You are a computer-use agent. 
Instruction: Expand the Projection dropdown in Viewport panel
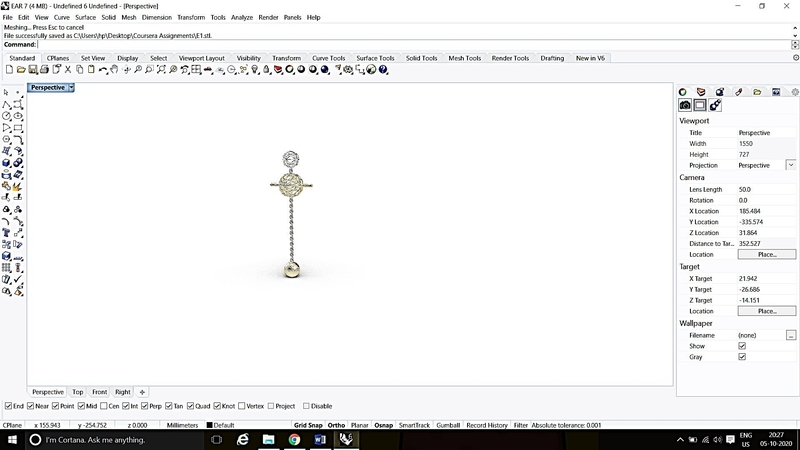[x=790, y=165]
